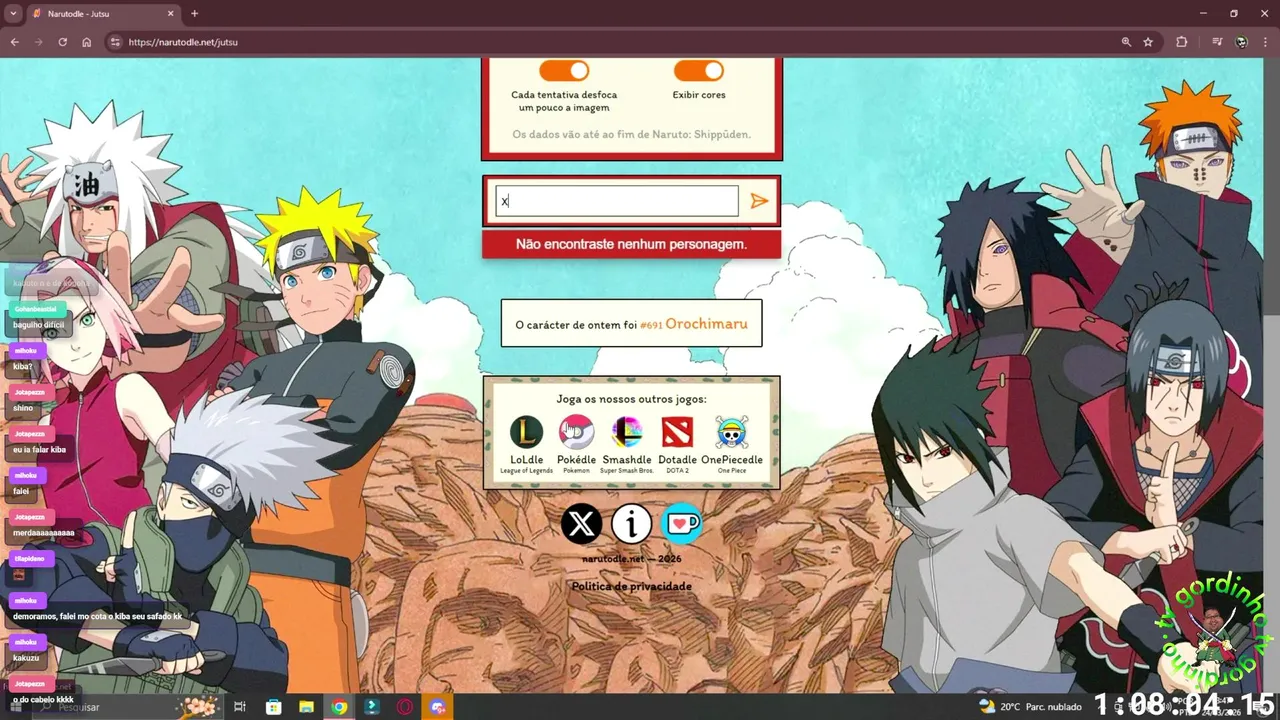View site information in address bar
Screen dimensions: 1280x720
pos(115,42)
